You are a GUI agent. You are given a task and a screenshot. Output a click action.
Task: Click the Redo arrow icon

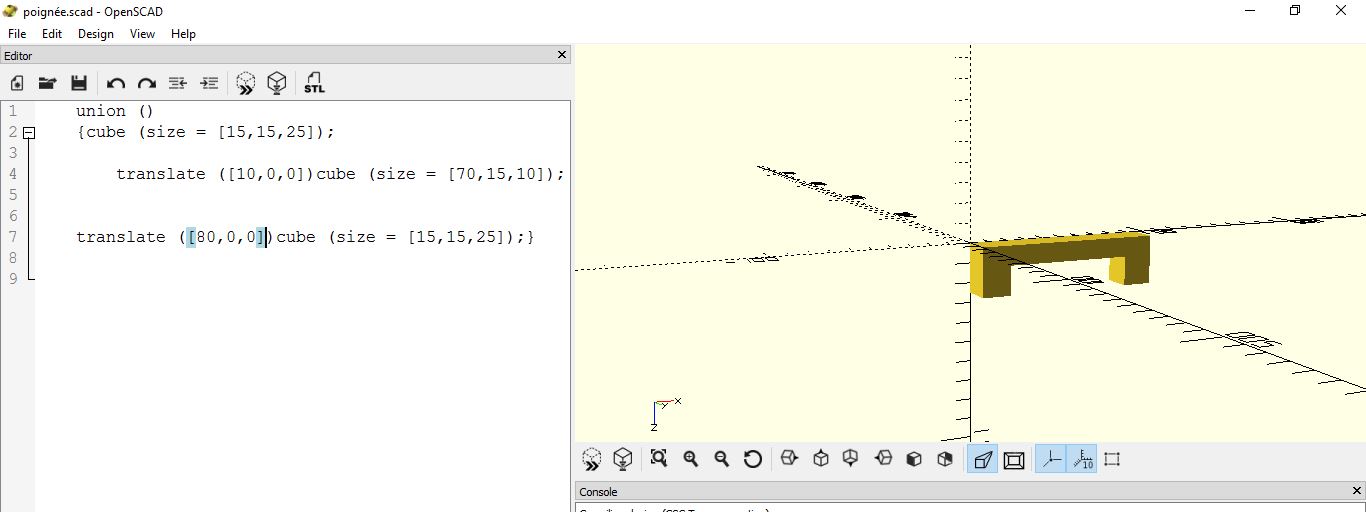click(x=147, y=83)
